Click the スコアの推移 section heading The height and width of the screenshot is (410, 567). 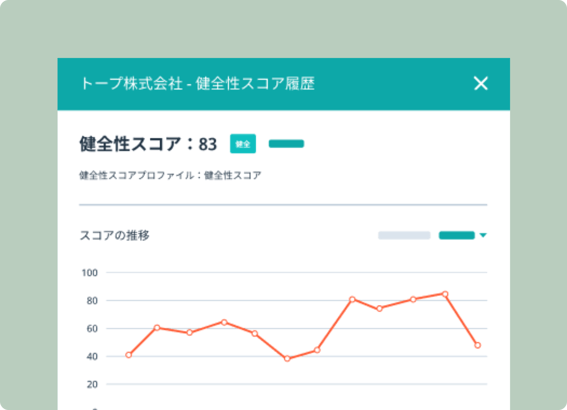[x=114, y=235]
